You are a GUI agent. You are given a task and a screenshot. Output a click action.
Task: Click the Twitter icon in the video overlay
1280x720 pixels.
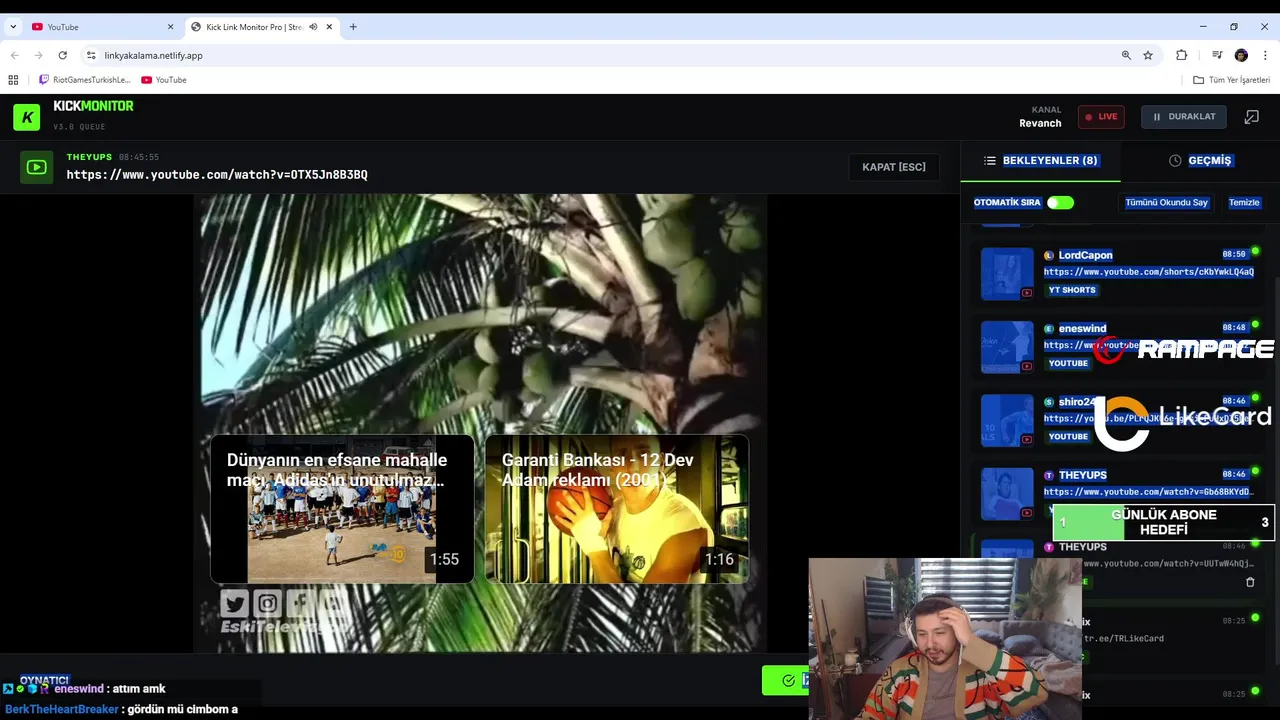(235, 603)
